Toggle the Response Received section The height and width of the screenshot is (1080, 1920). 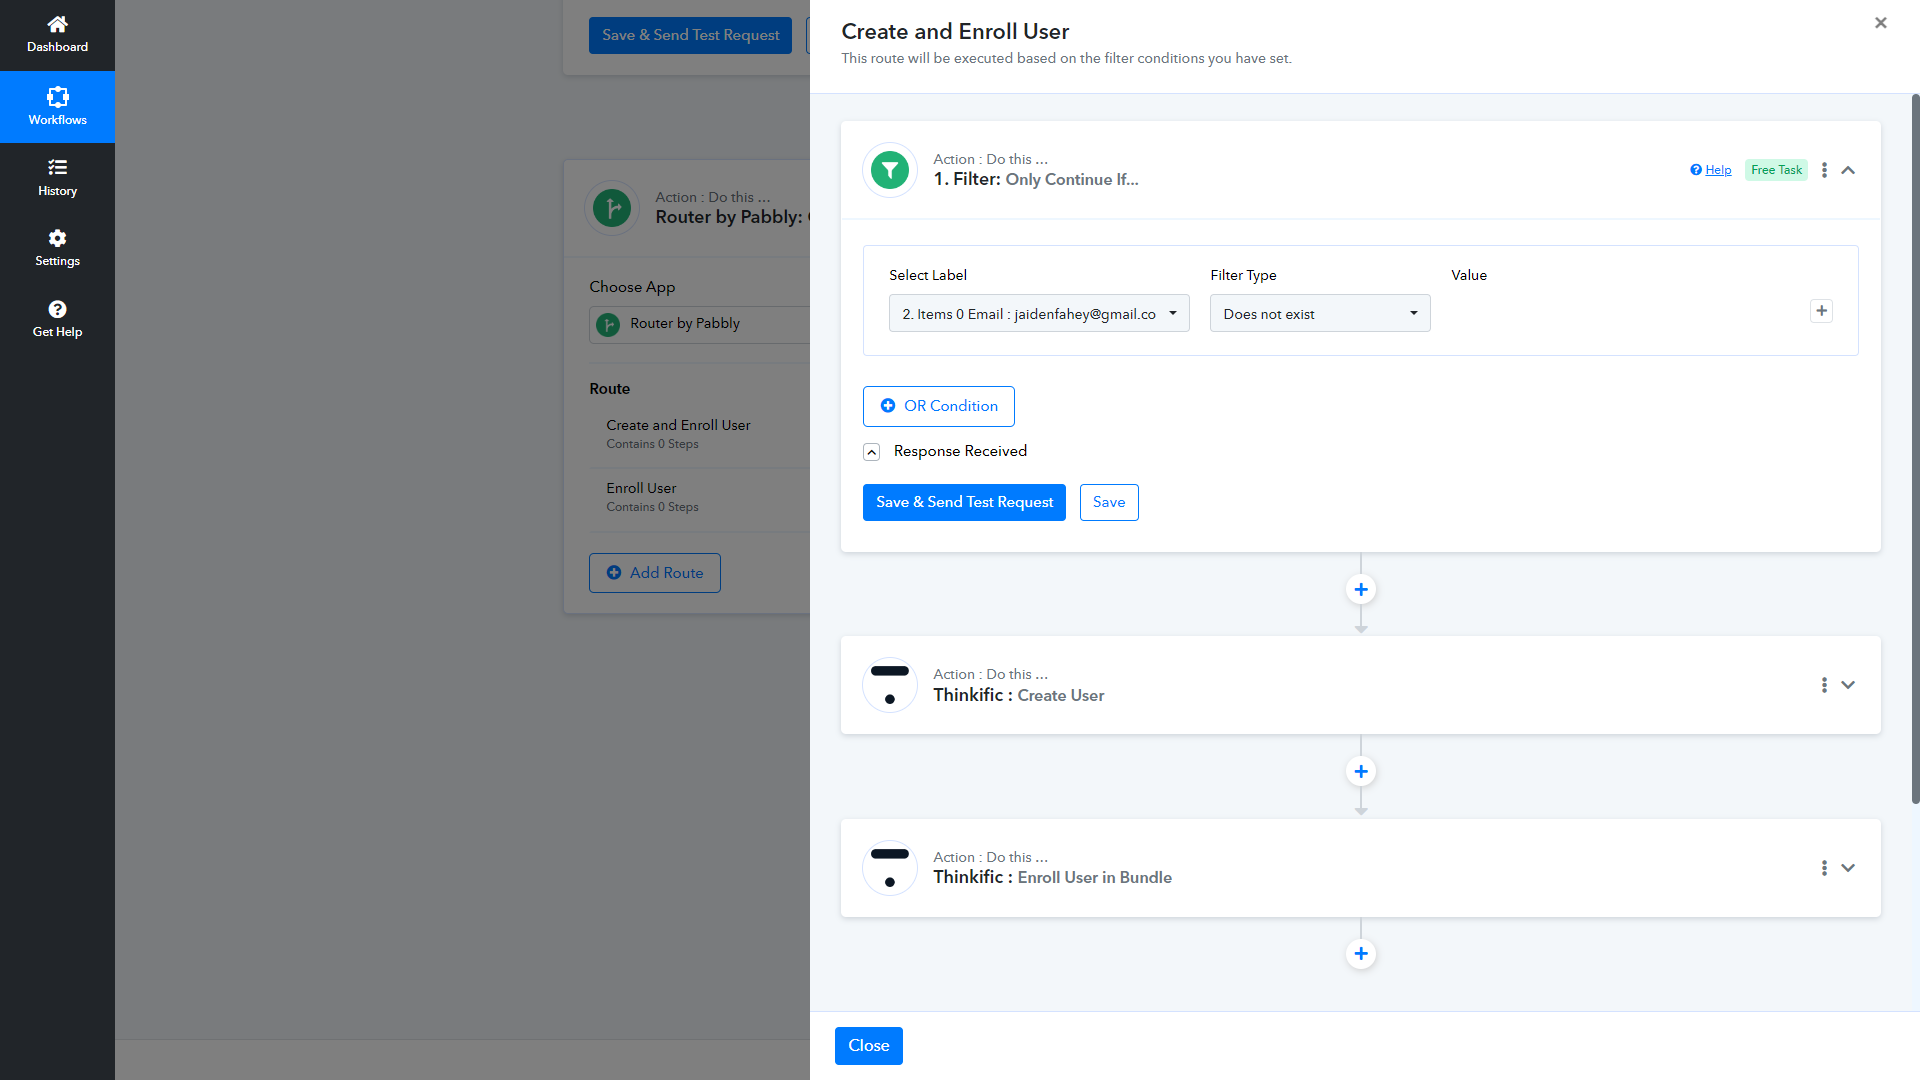pos(871,452)
